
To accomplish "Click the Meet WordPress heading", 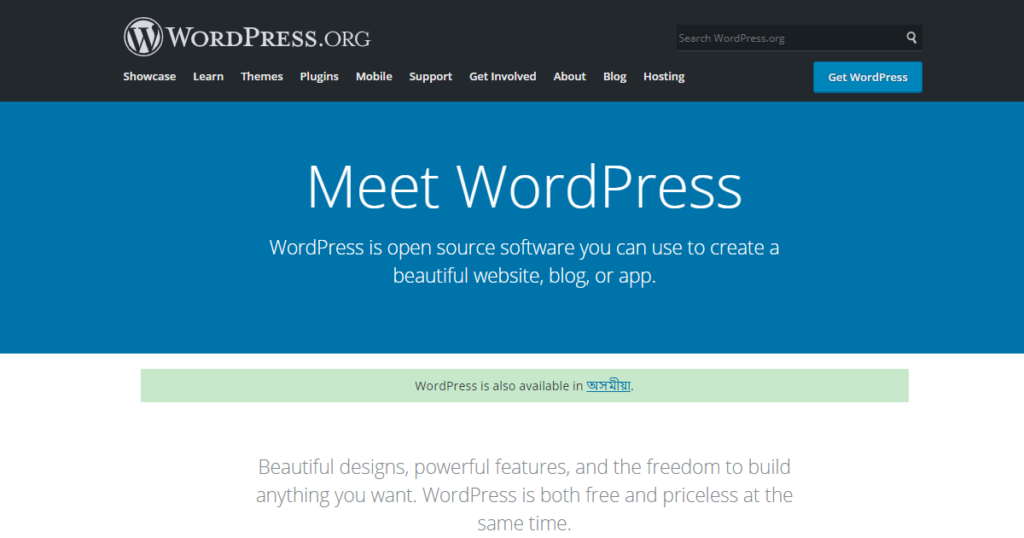I will pos(524,186).
